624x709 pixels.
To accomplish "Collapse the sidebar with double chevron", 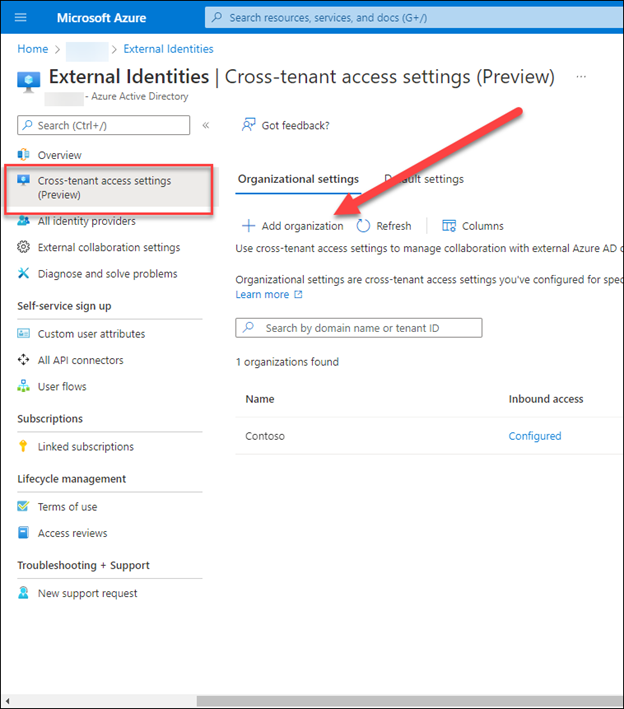I will 206,126.
